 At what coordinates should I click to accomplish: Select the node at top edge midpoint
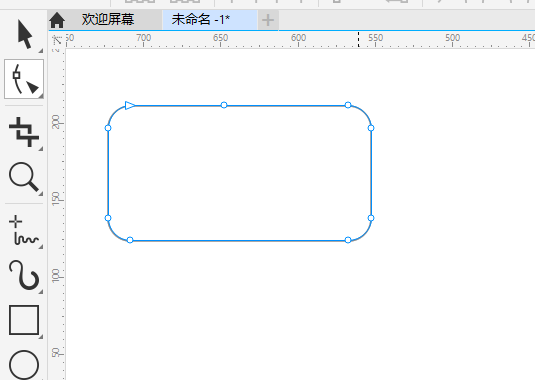click(x=224, y=105)
